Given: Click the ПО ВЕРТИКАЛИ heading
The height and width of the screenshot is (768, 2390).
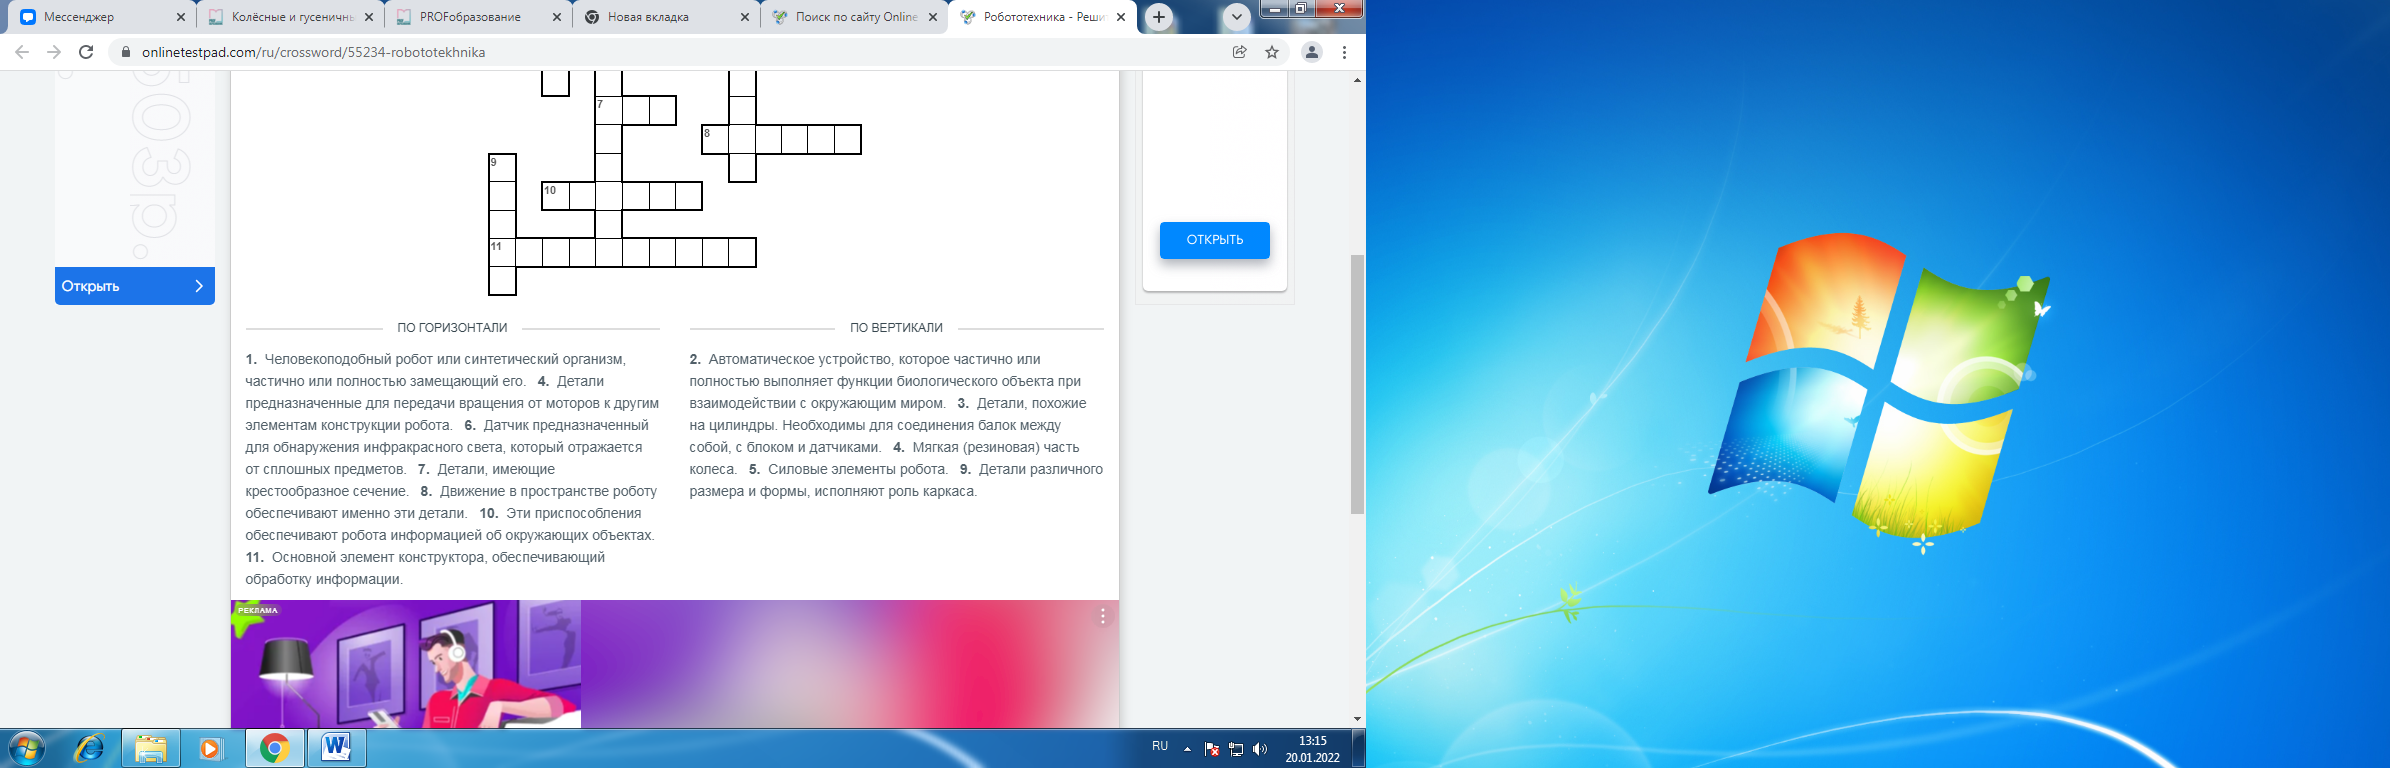Looking at the screenshot, I should coord(896,327).
